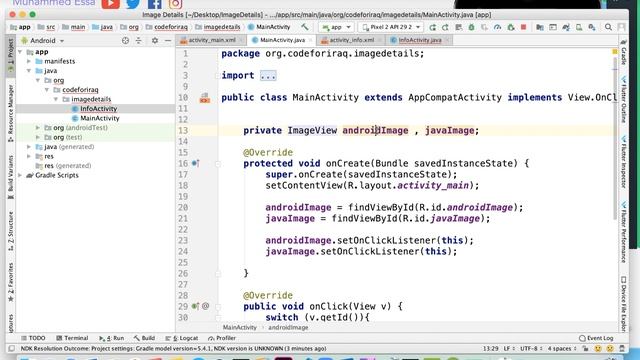Toggle the Resource Manager side panel
Image resolution: width=640 pixels, height=360 pixels.
tap(11, 113)
